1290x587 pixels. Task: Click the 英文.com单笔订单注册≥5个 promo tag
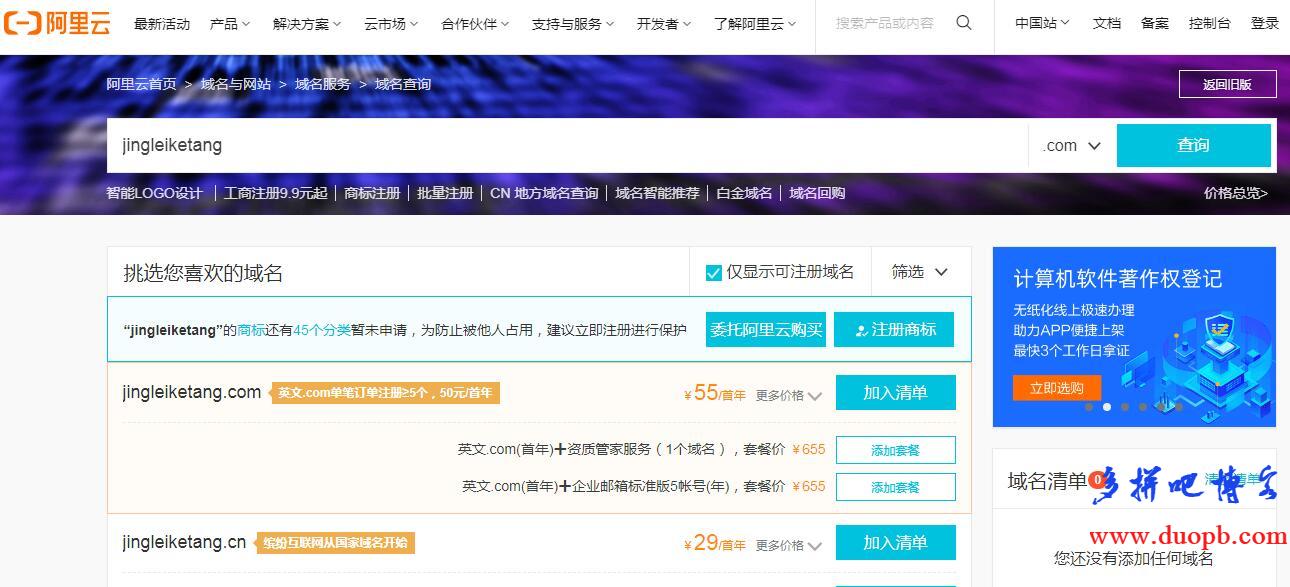[385, 393]
